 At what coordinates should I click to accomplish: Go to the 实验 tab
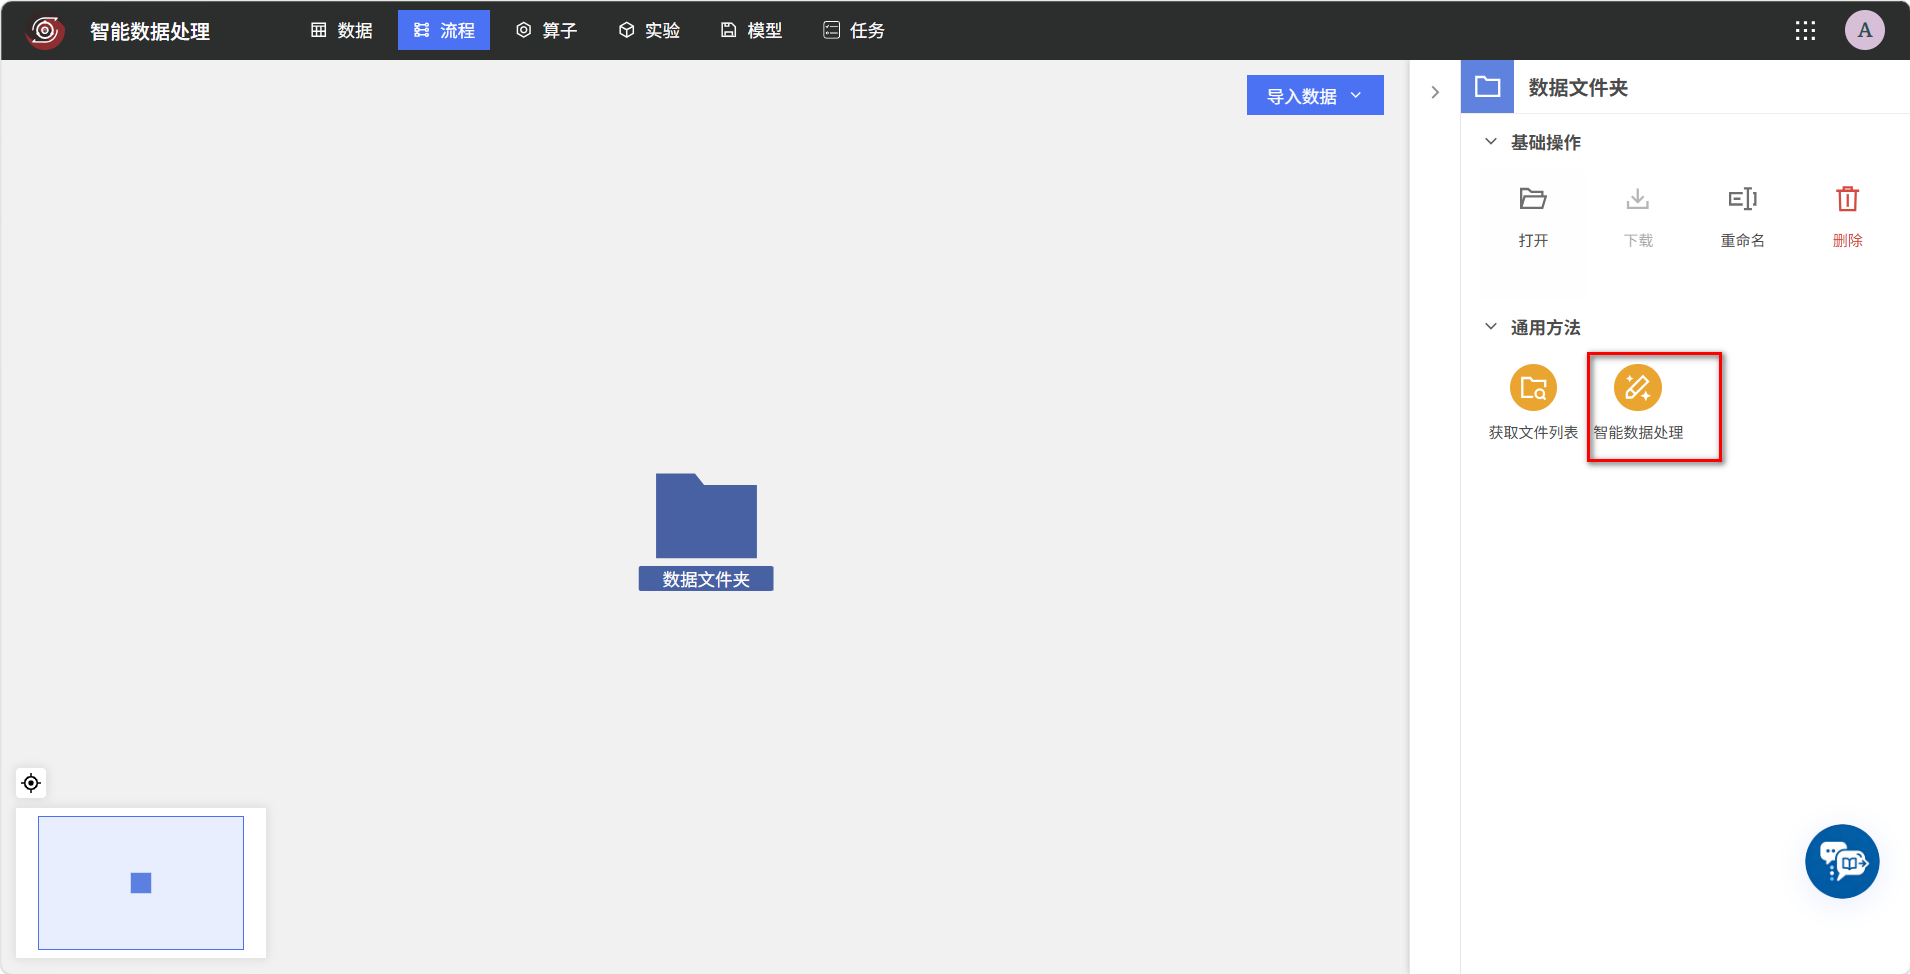[649, 30]
